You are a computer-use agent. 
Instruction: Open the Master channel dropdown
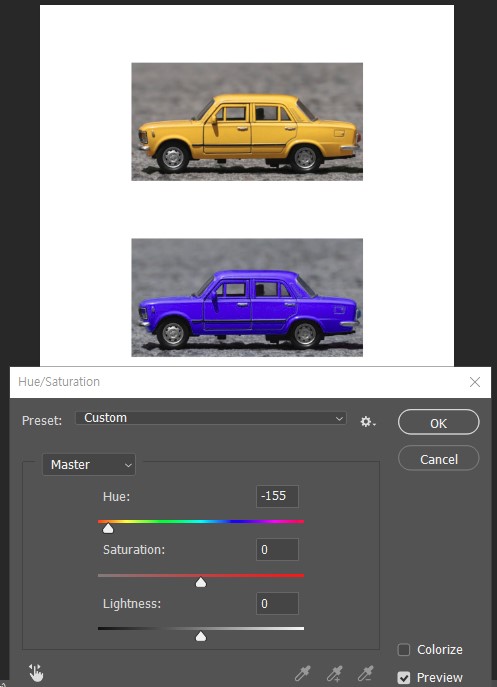(x=89, y=464)
